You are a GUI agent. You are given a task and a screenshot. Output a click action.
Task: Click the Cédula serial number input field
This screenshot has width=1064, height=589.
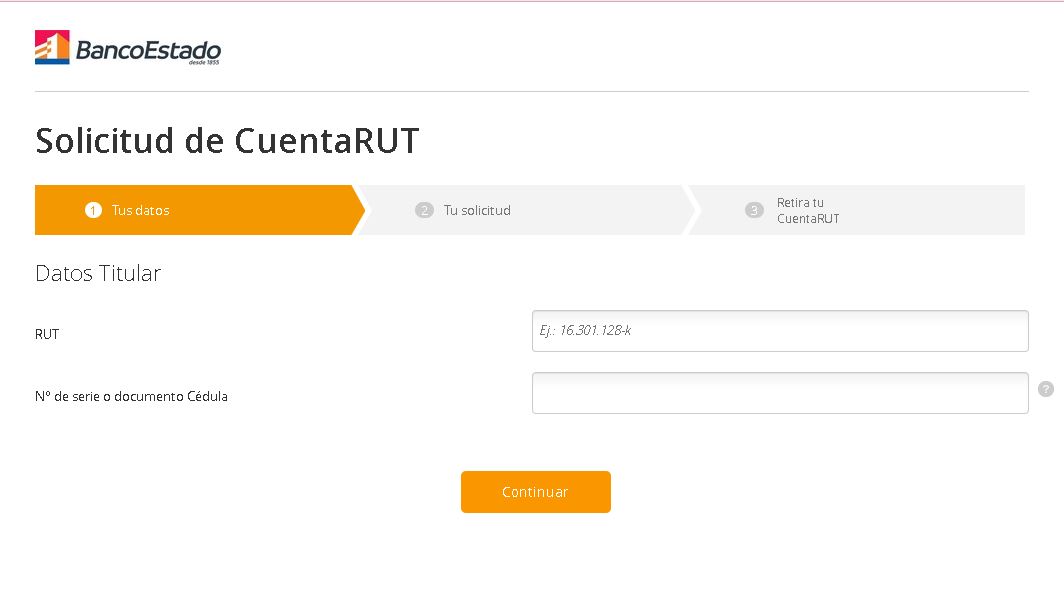[780, 393]
